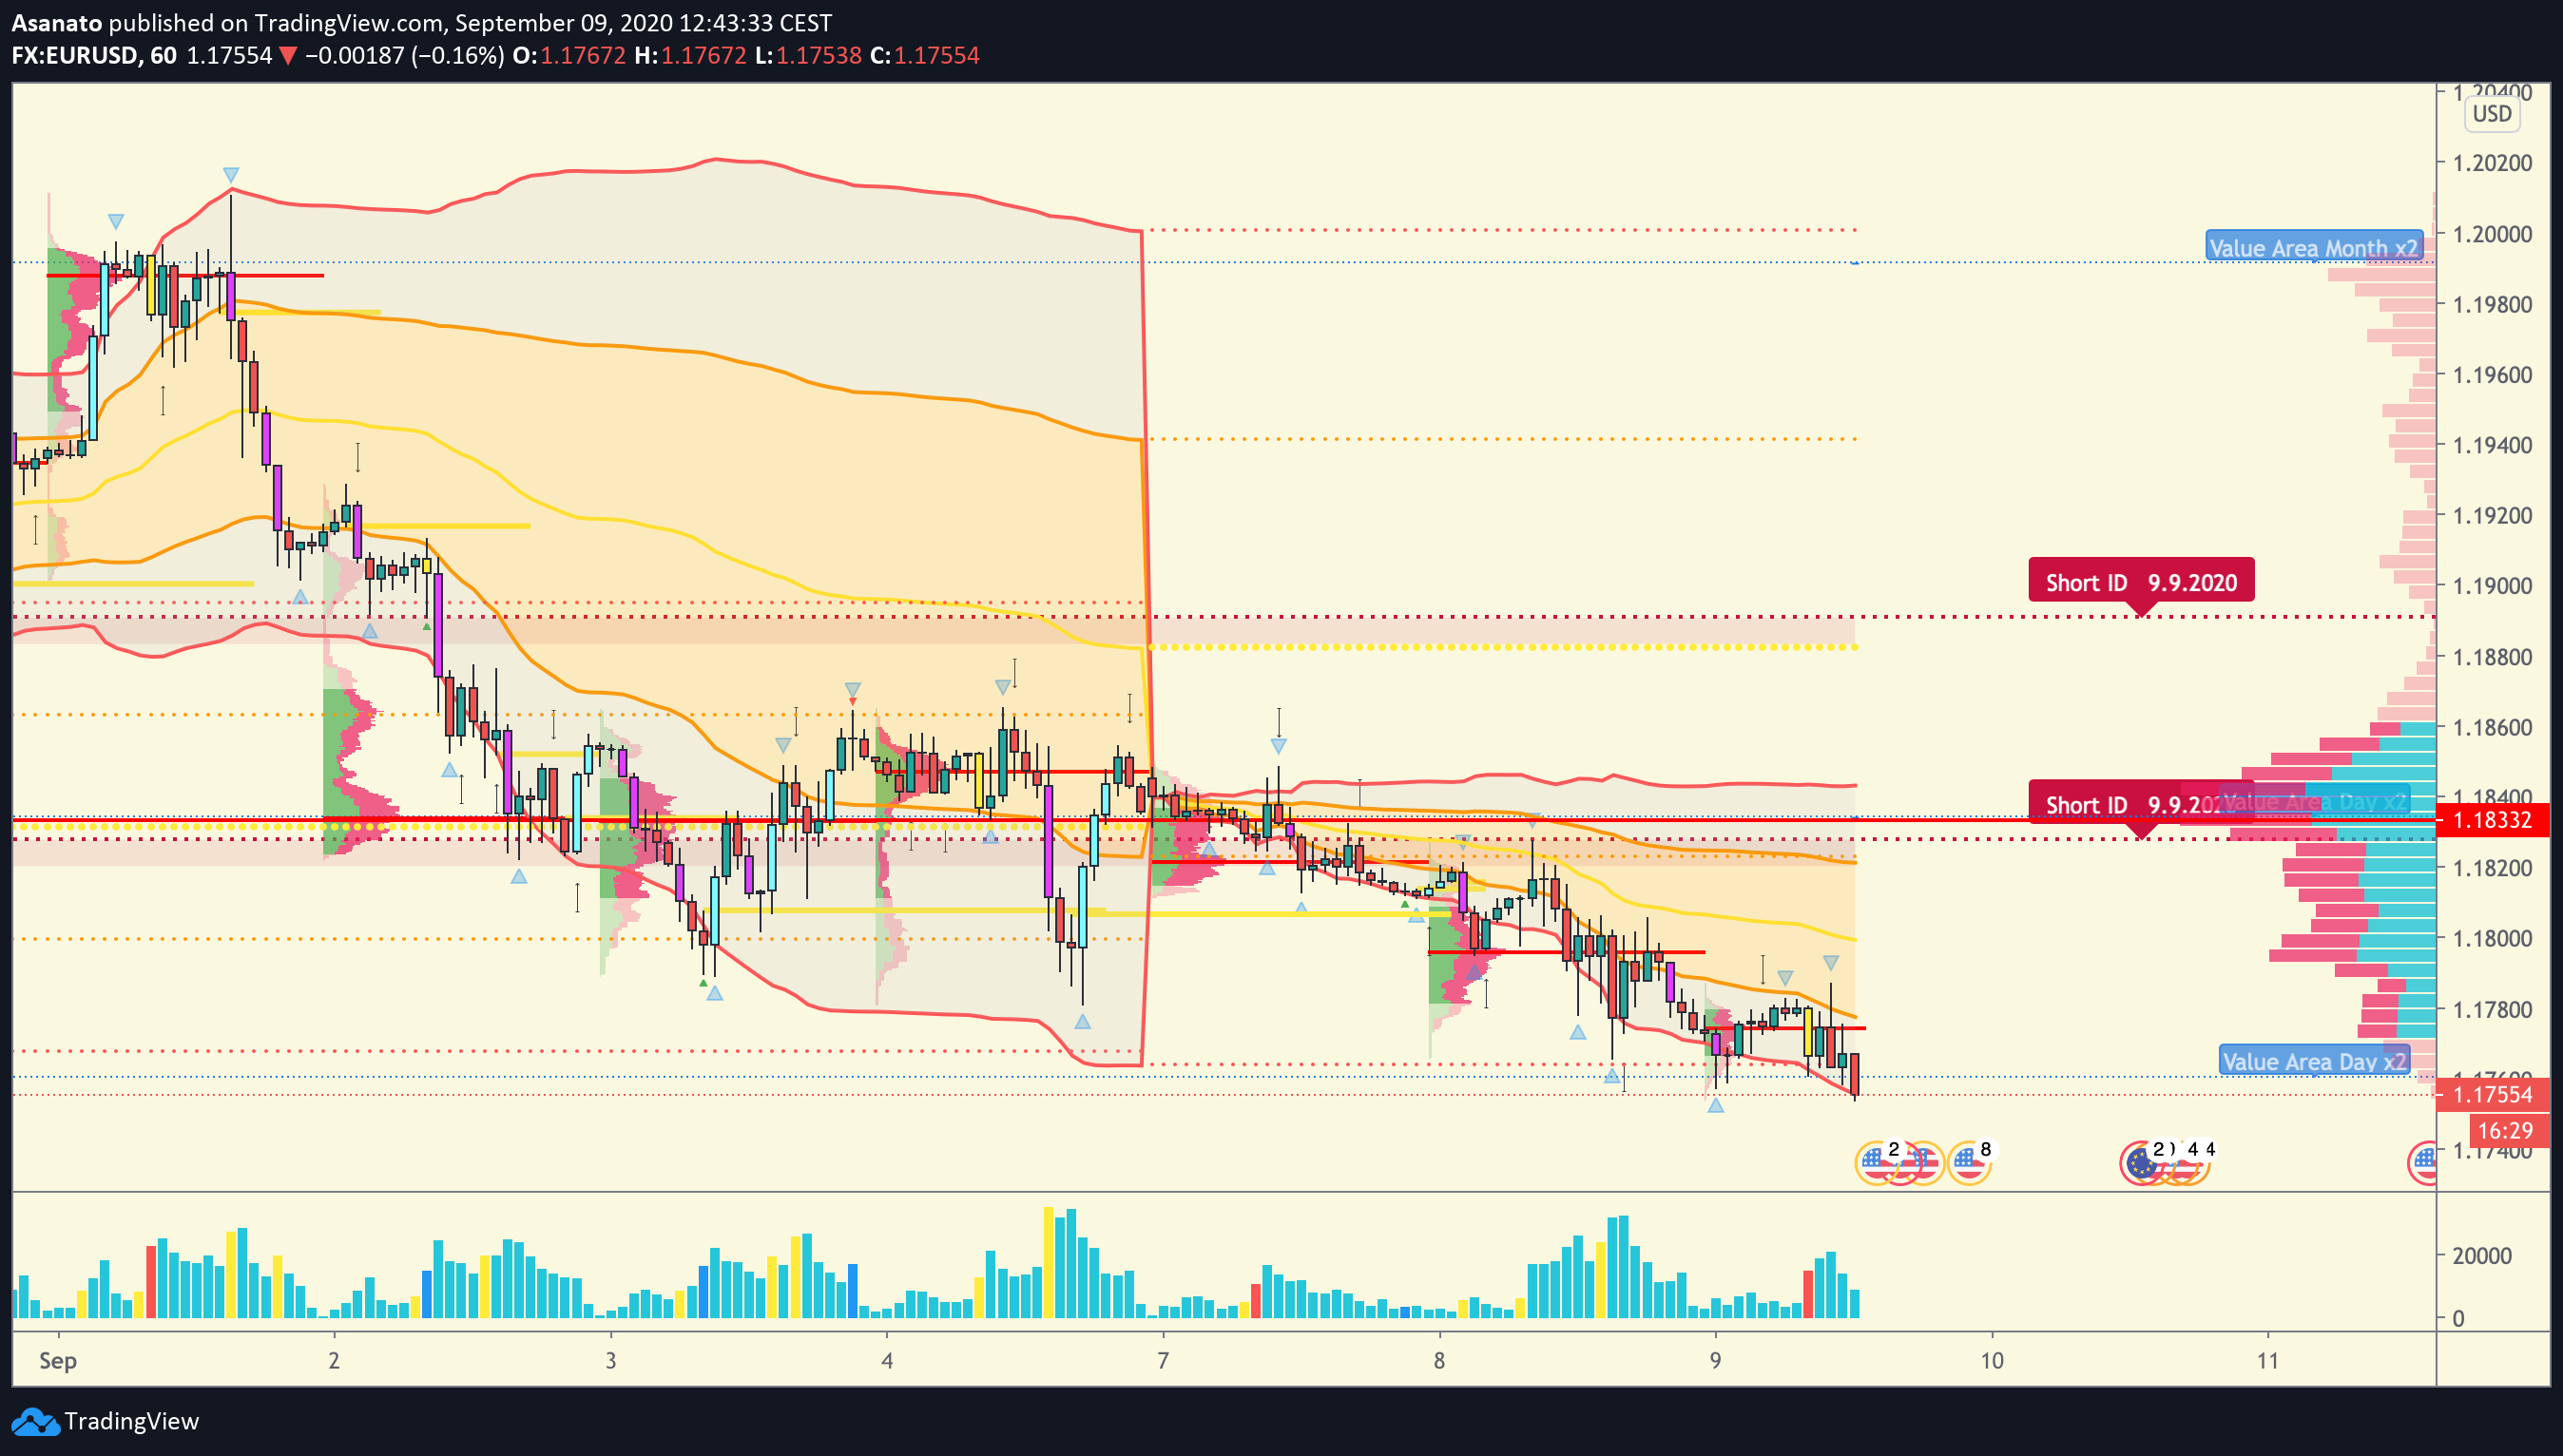Click the 'FX:EURUSD, 60' symbol label

(x=94, y=56)
